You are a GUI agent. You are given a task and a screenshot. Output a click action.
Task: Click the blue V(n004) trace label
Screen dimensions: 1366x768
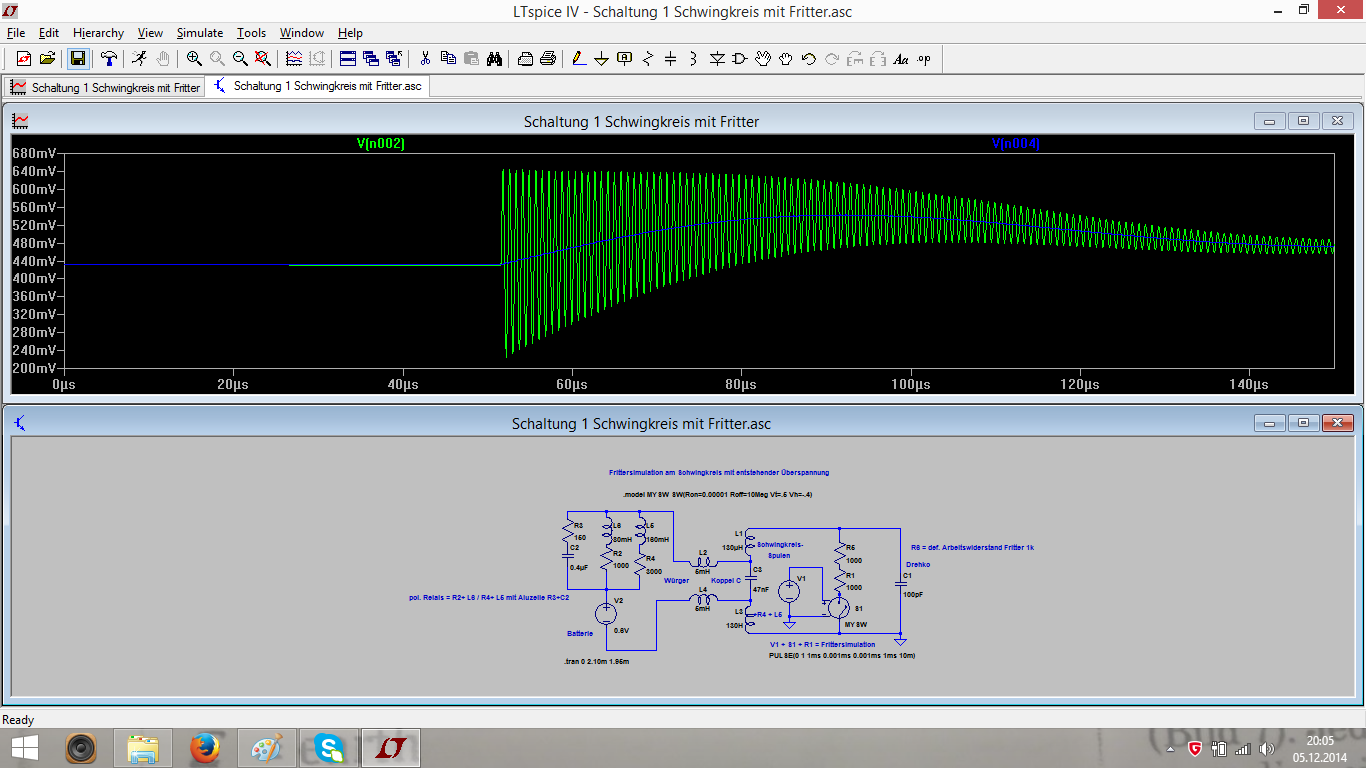coord(1015,144)
